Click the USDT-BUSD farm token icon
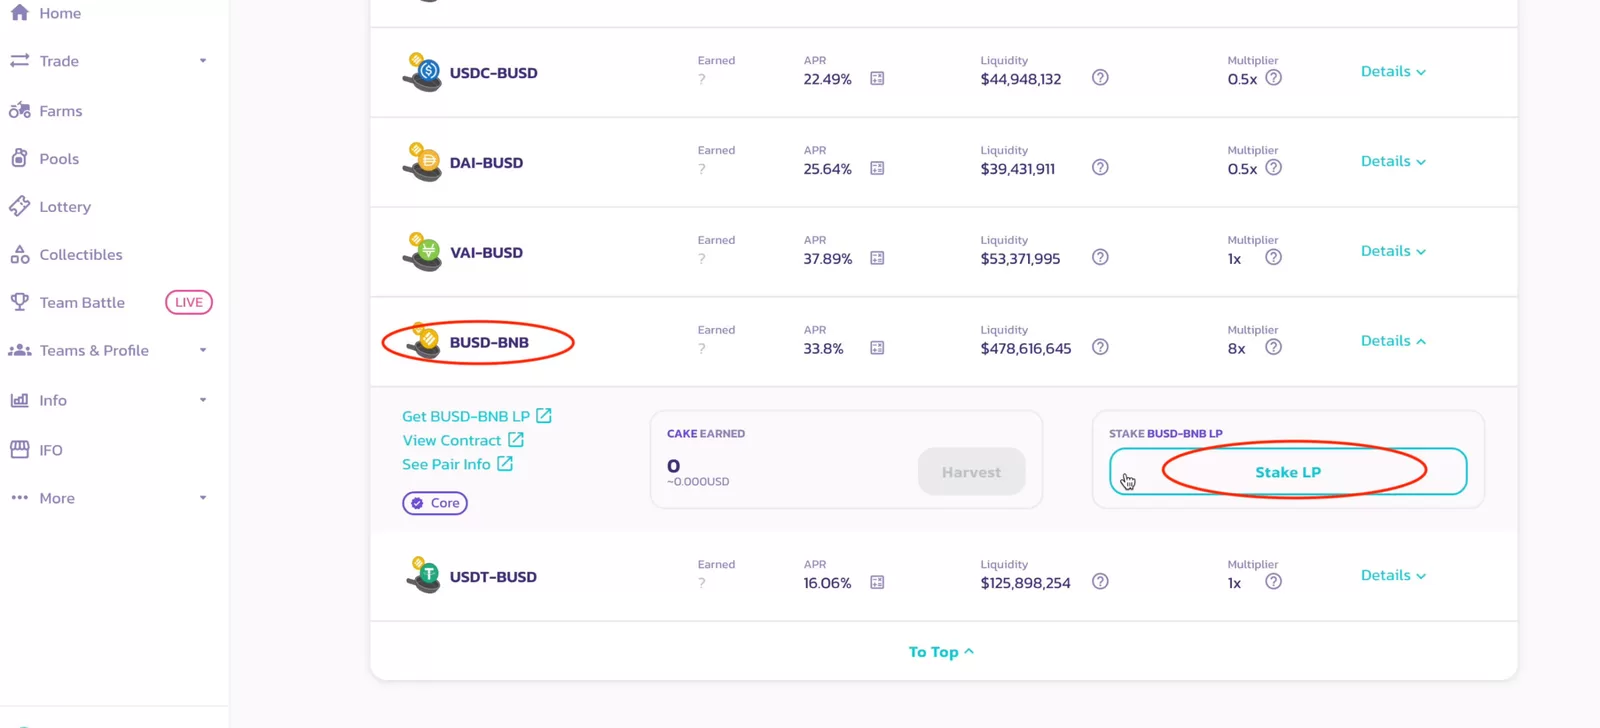The width and height of the screenshot is (1600, 728). click(x=423, y=576)
